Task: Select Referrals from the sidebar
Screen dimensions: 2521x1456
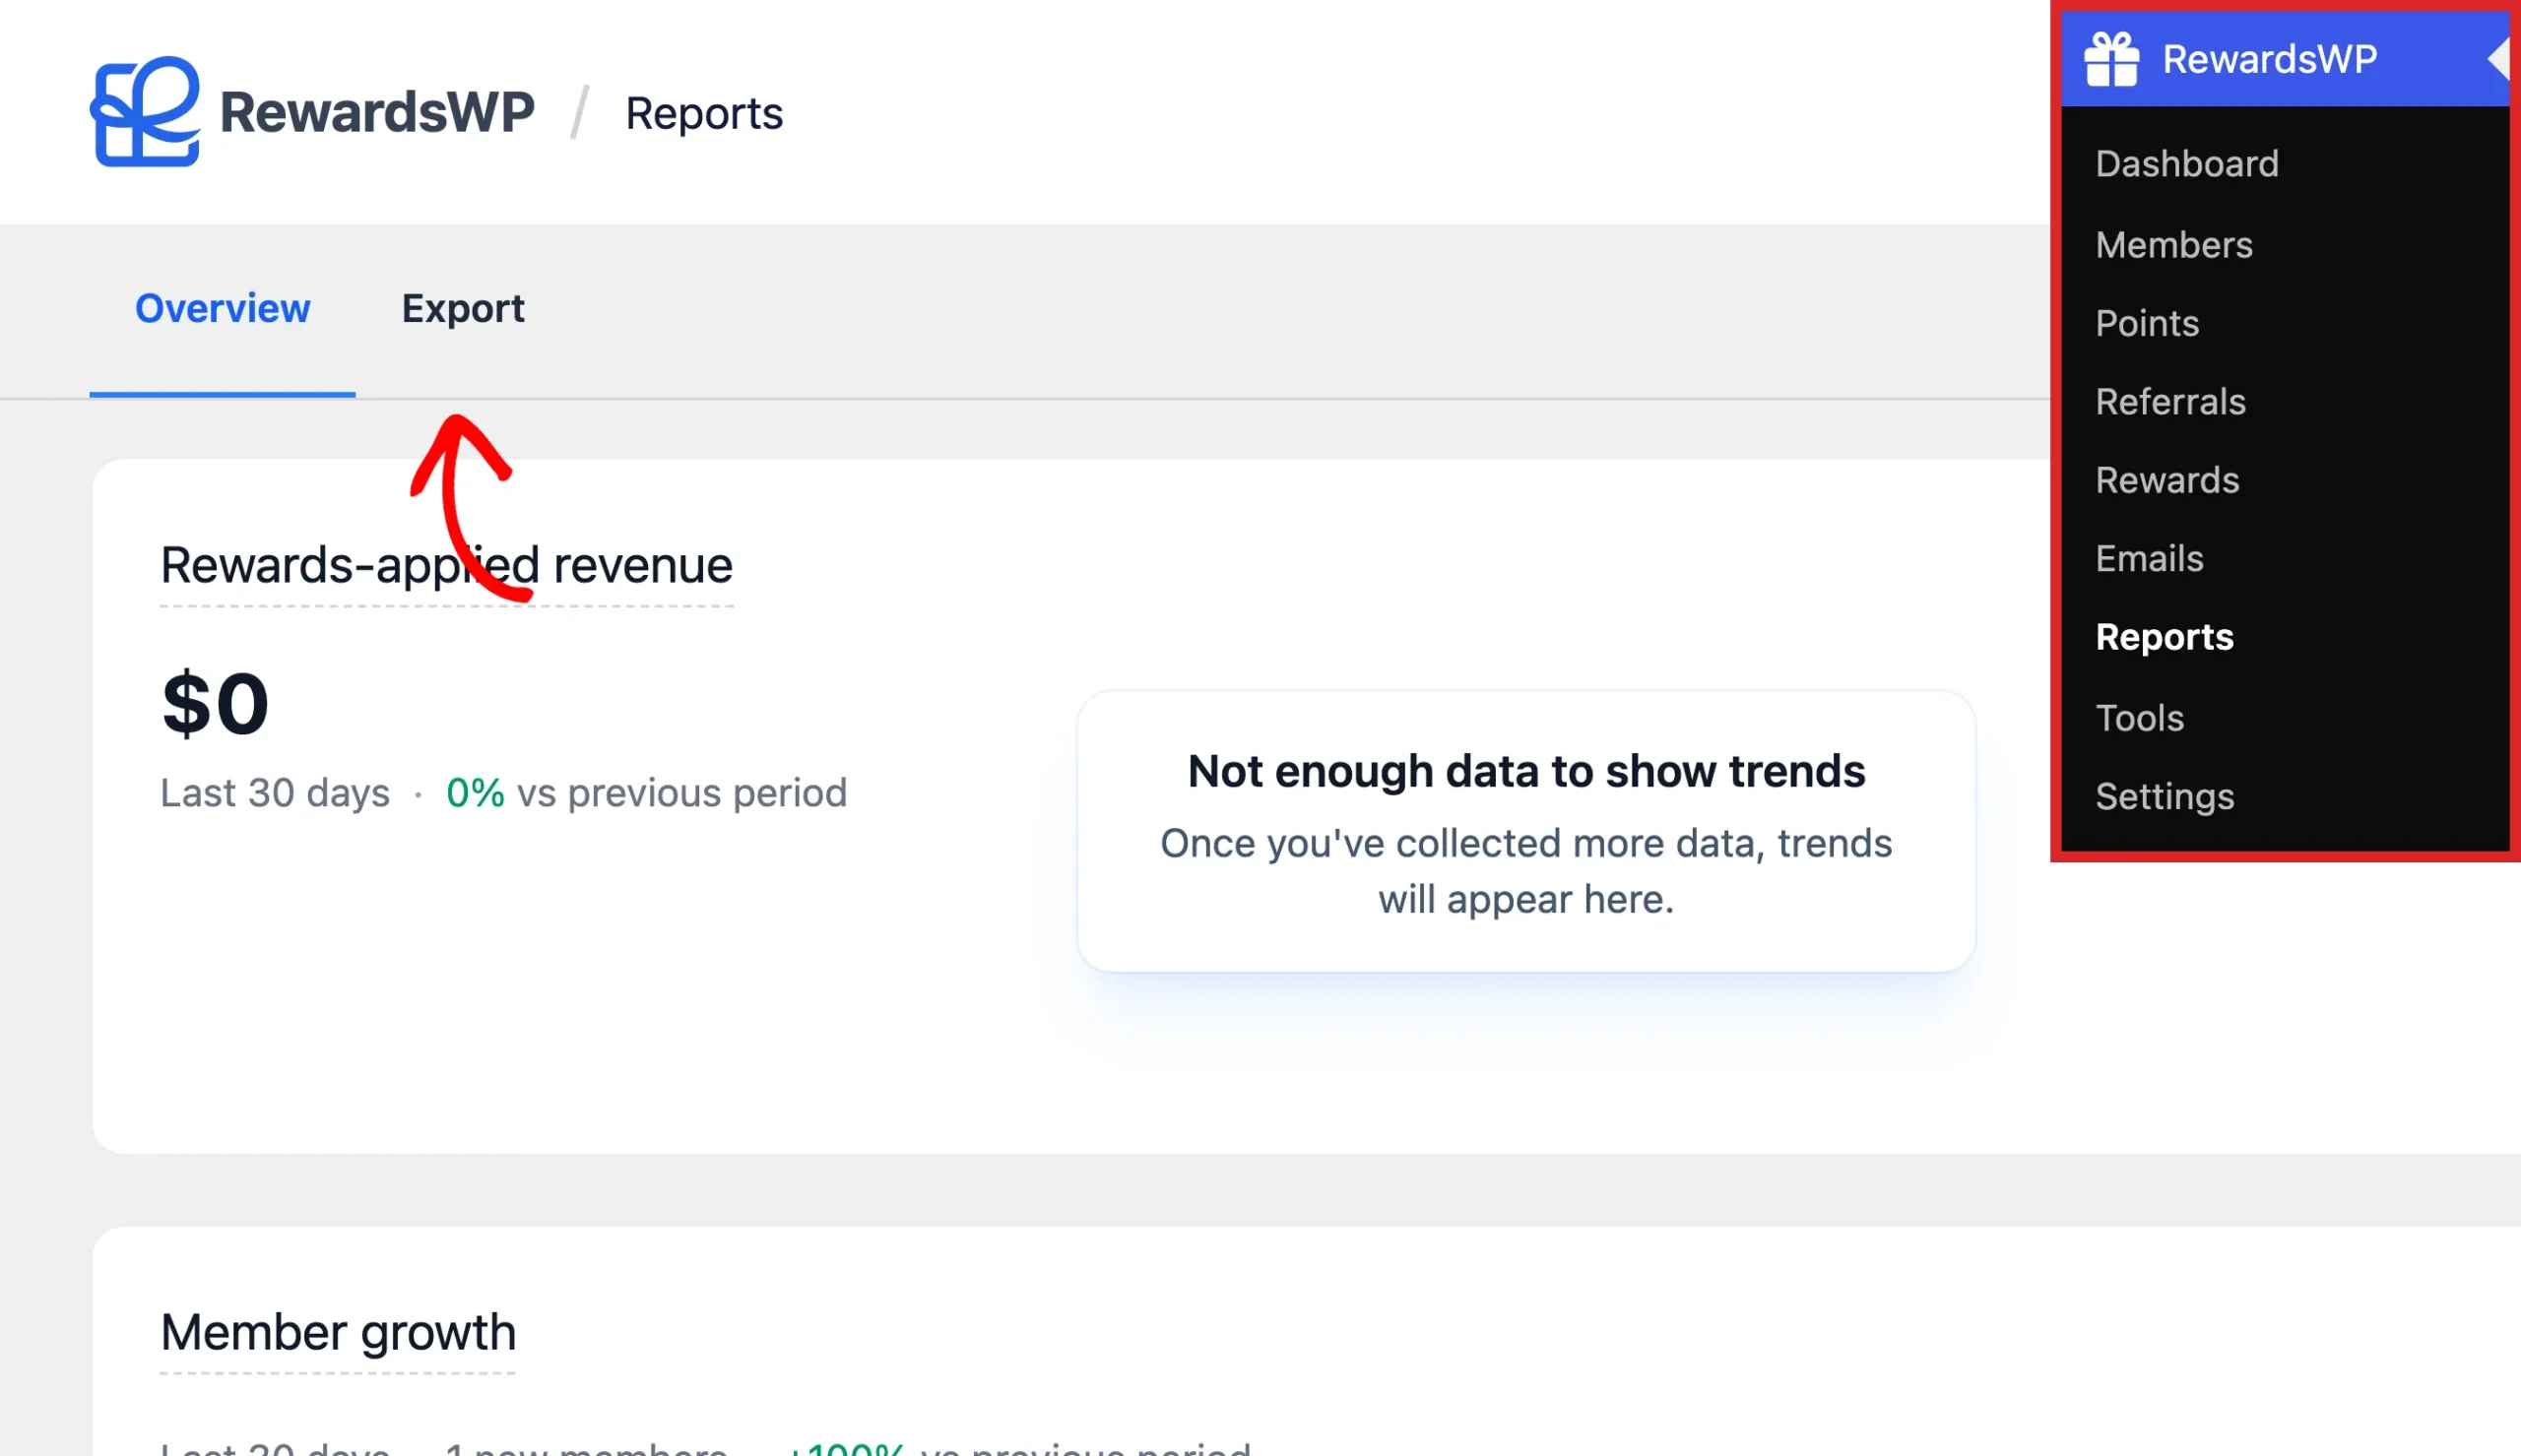Action: point(2170,402)
